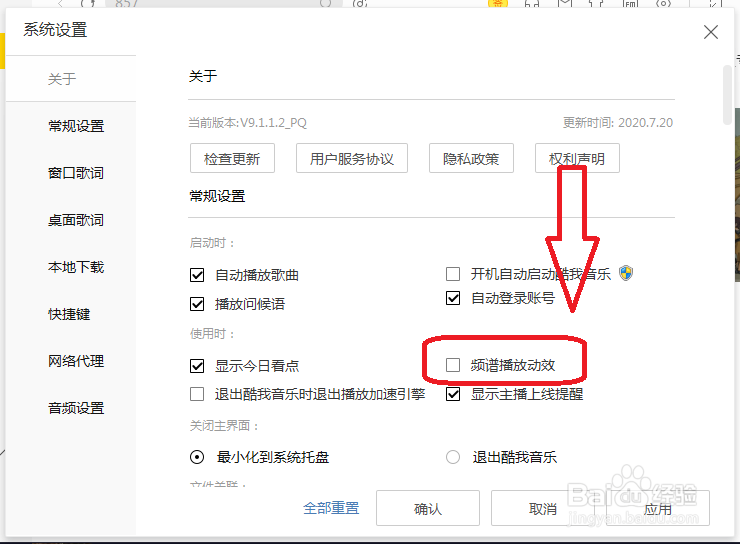This screenshot has height=544, width=740.
Task: Click 应用 button
Action: (x=658, y=508)
